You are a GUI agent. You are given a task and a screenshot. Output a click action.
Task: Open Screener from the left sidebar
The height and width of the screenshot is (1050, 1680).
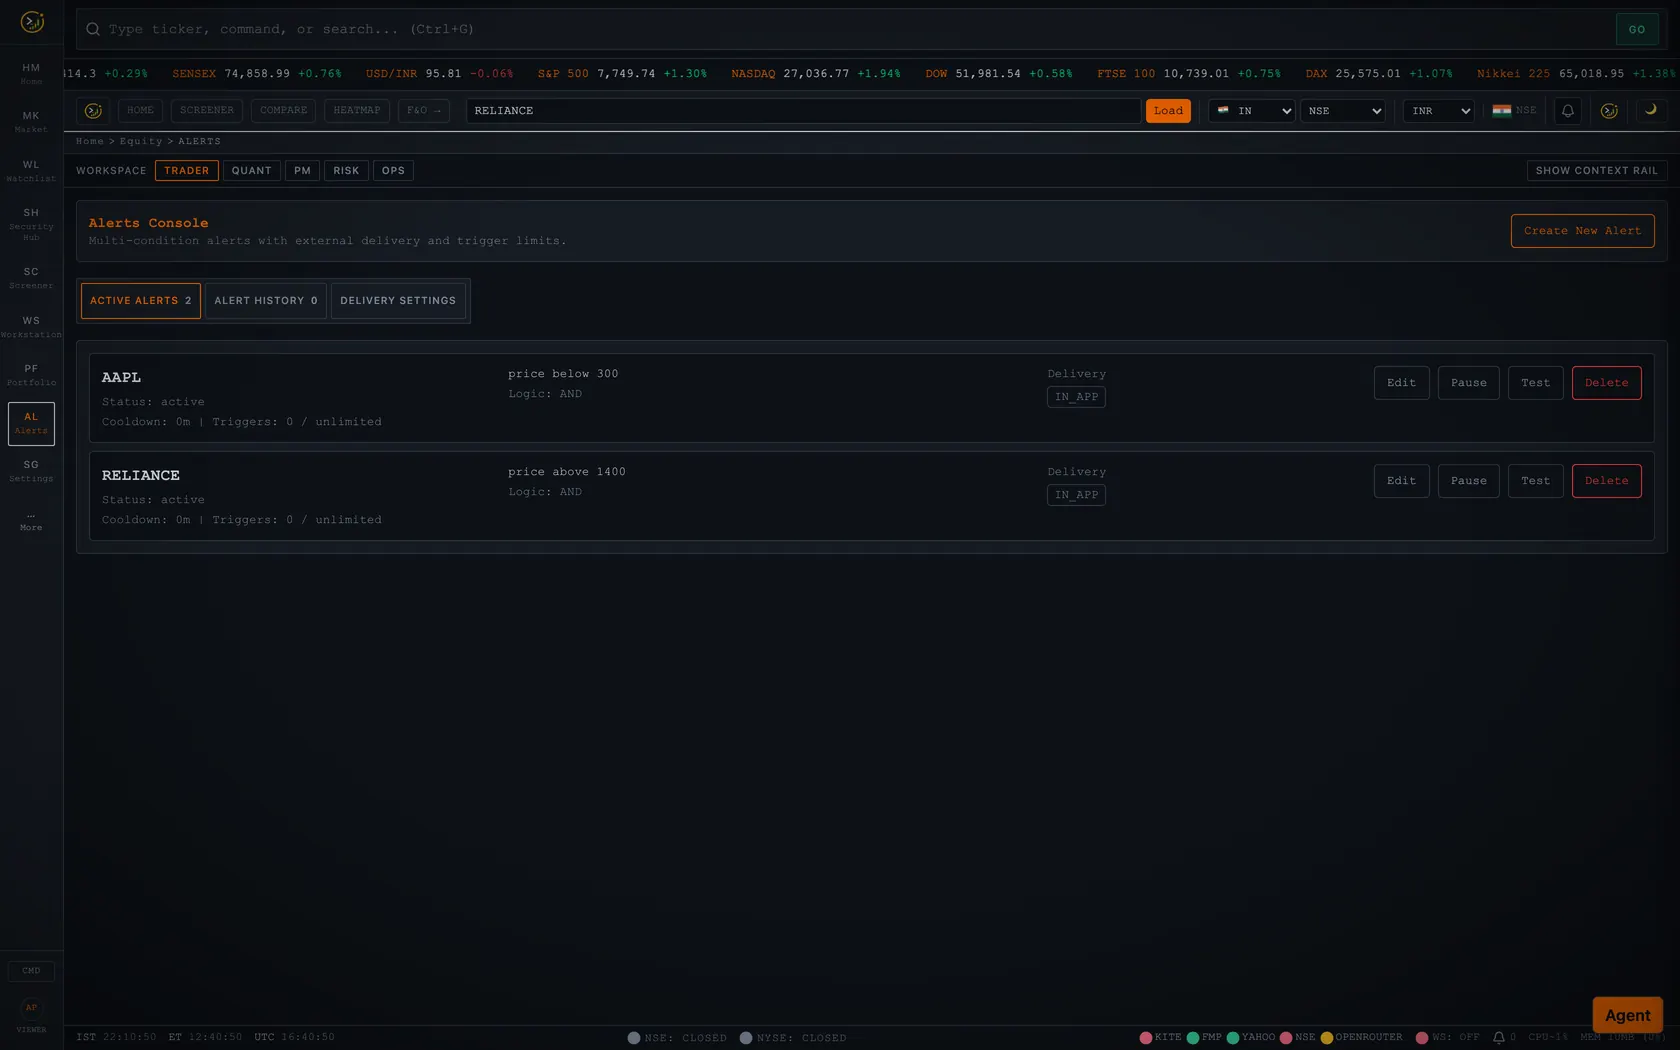tap(31, 278)
